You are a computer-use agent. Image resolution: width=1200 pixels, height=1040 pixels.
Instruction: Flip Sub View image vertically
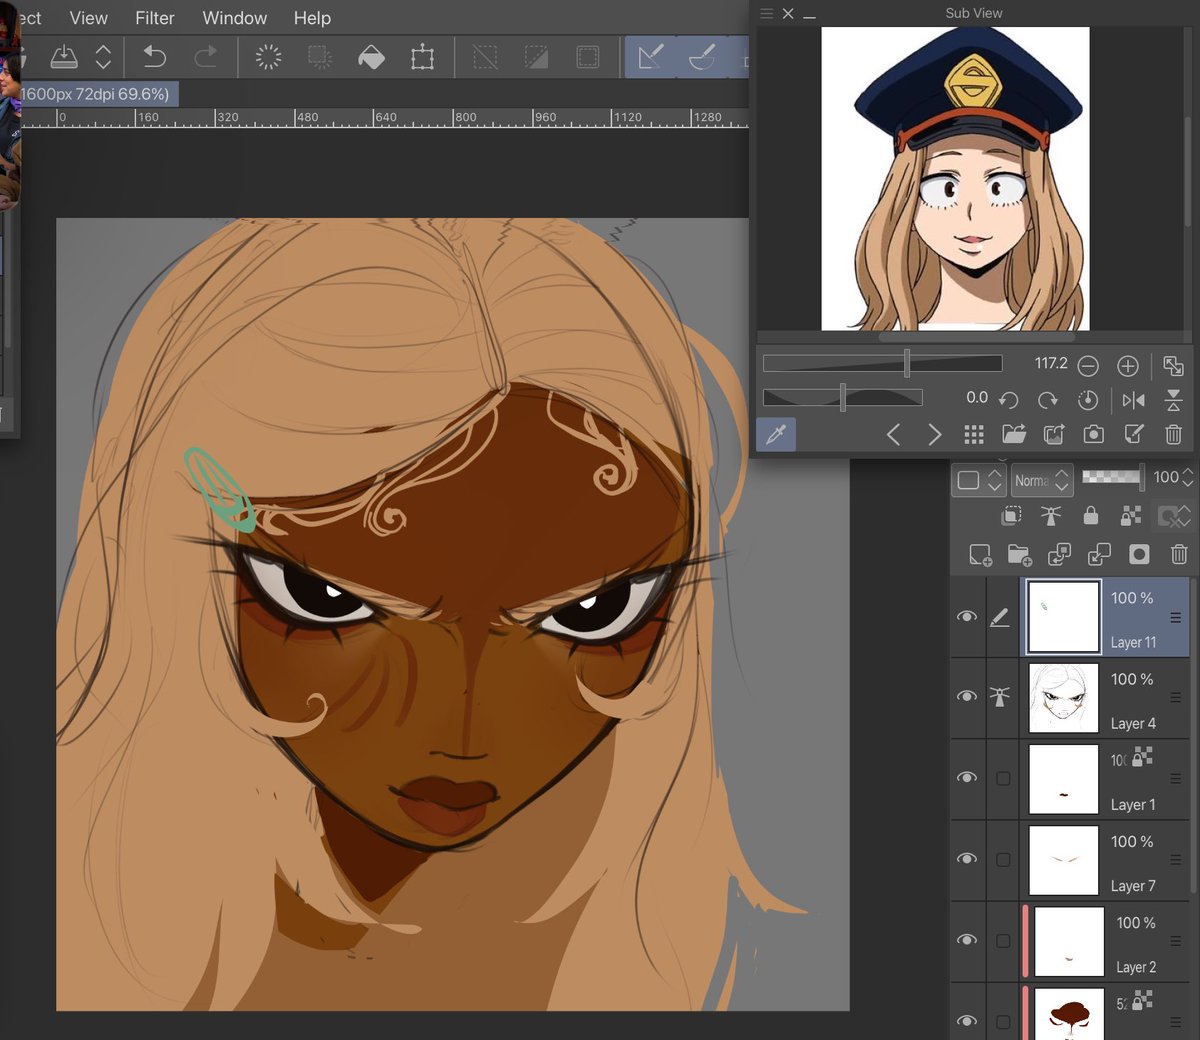[x=1174, y=400]
